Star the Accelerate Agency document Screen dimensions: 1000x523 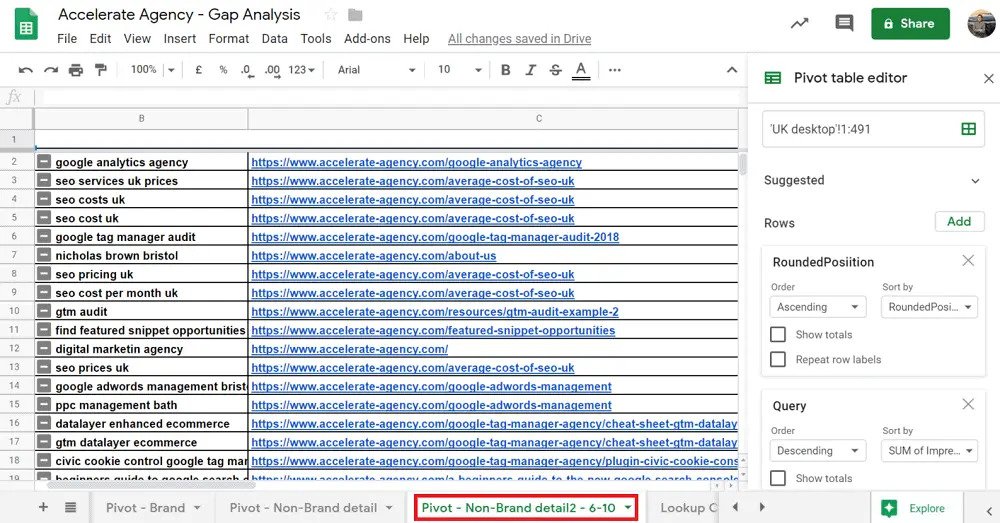coord(330,15)
